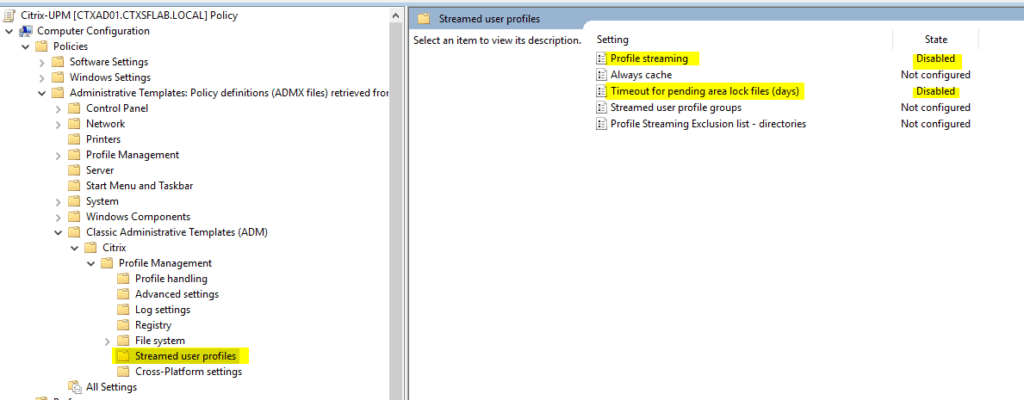Click the Computer Configuration node icon
This screenshot has height=400, width=1024.
(26, 31)
